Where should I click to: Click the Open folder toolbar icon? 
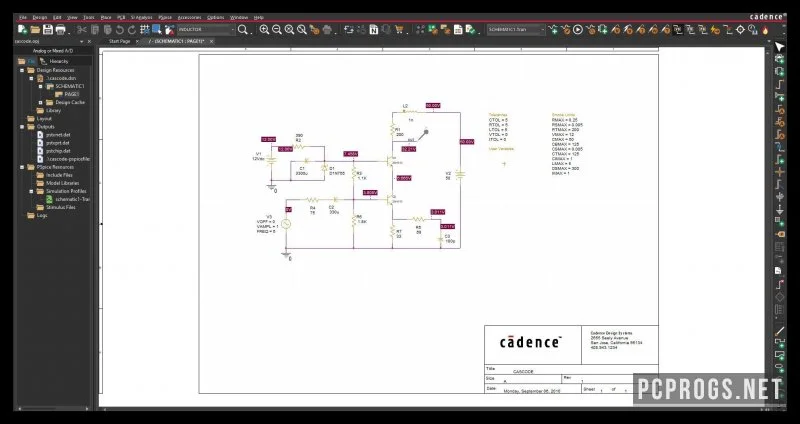(x=35, y=30)
